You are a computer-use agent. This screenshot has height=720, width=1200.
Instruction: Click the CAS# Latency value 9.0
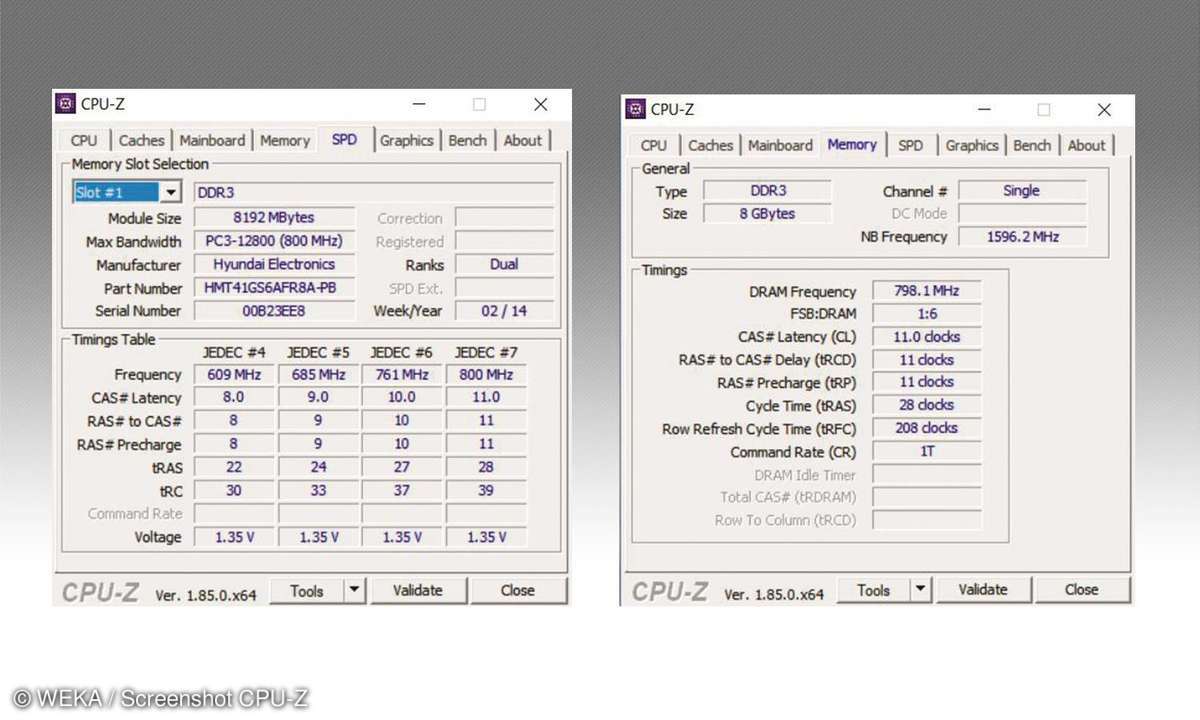(x=319, y=398)
